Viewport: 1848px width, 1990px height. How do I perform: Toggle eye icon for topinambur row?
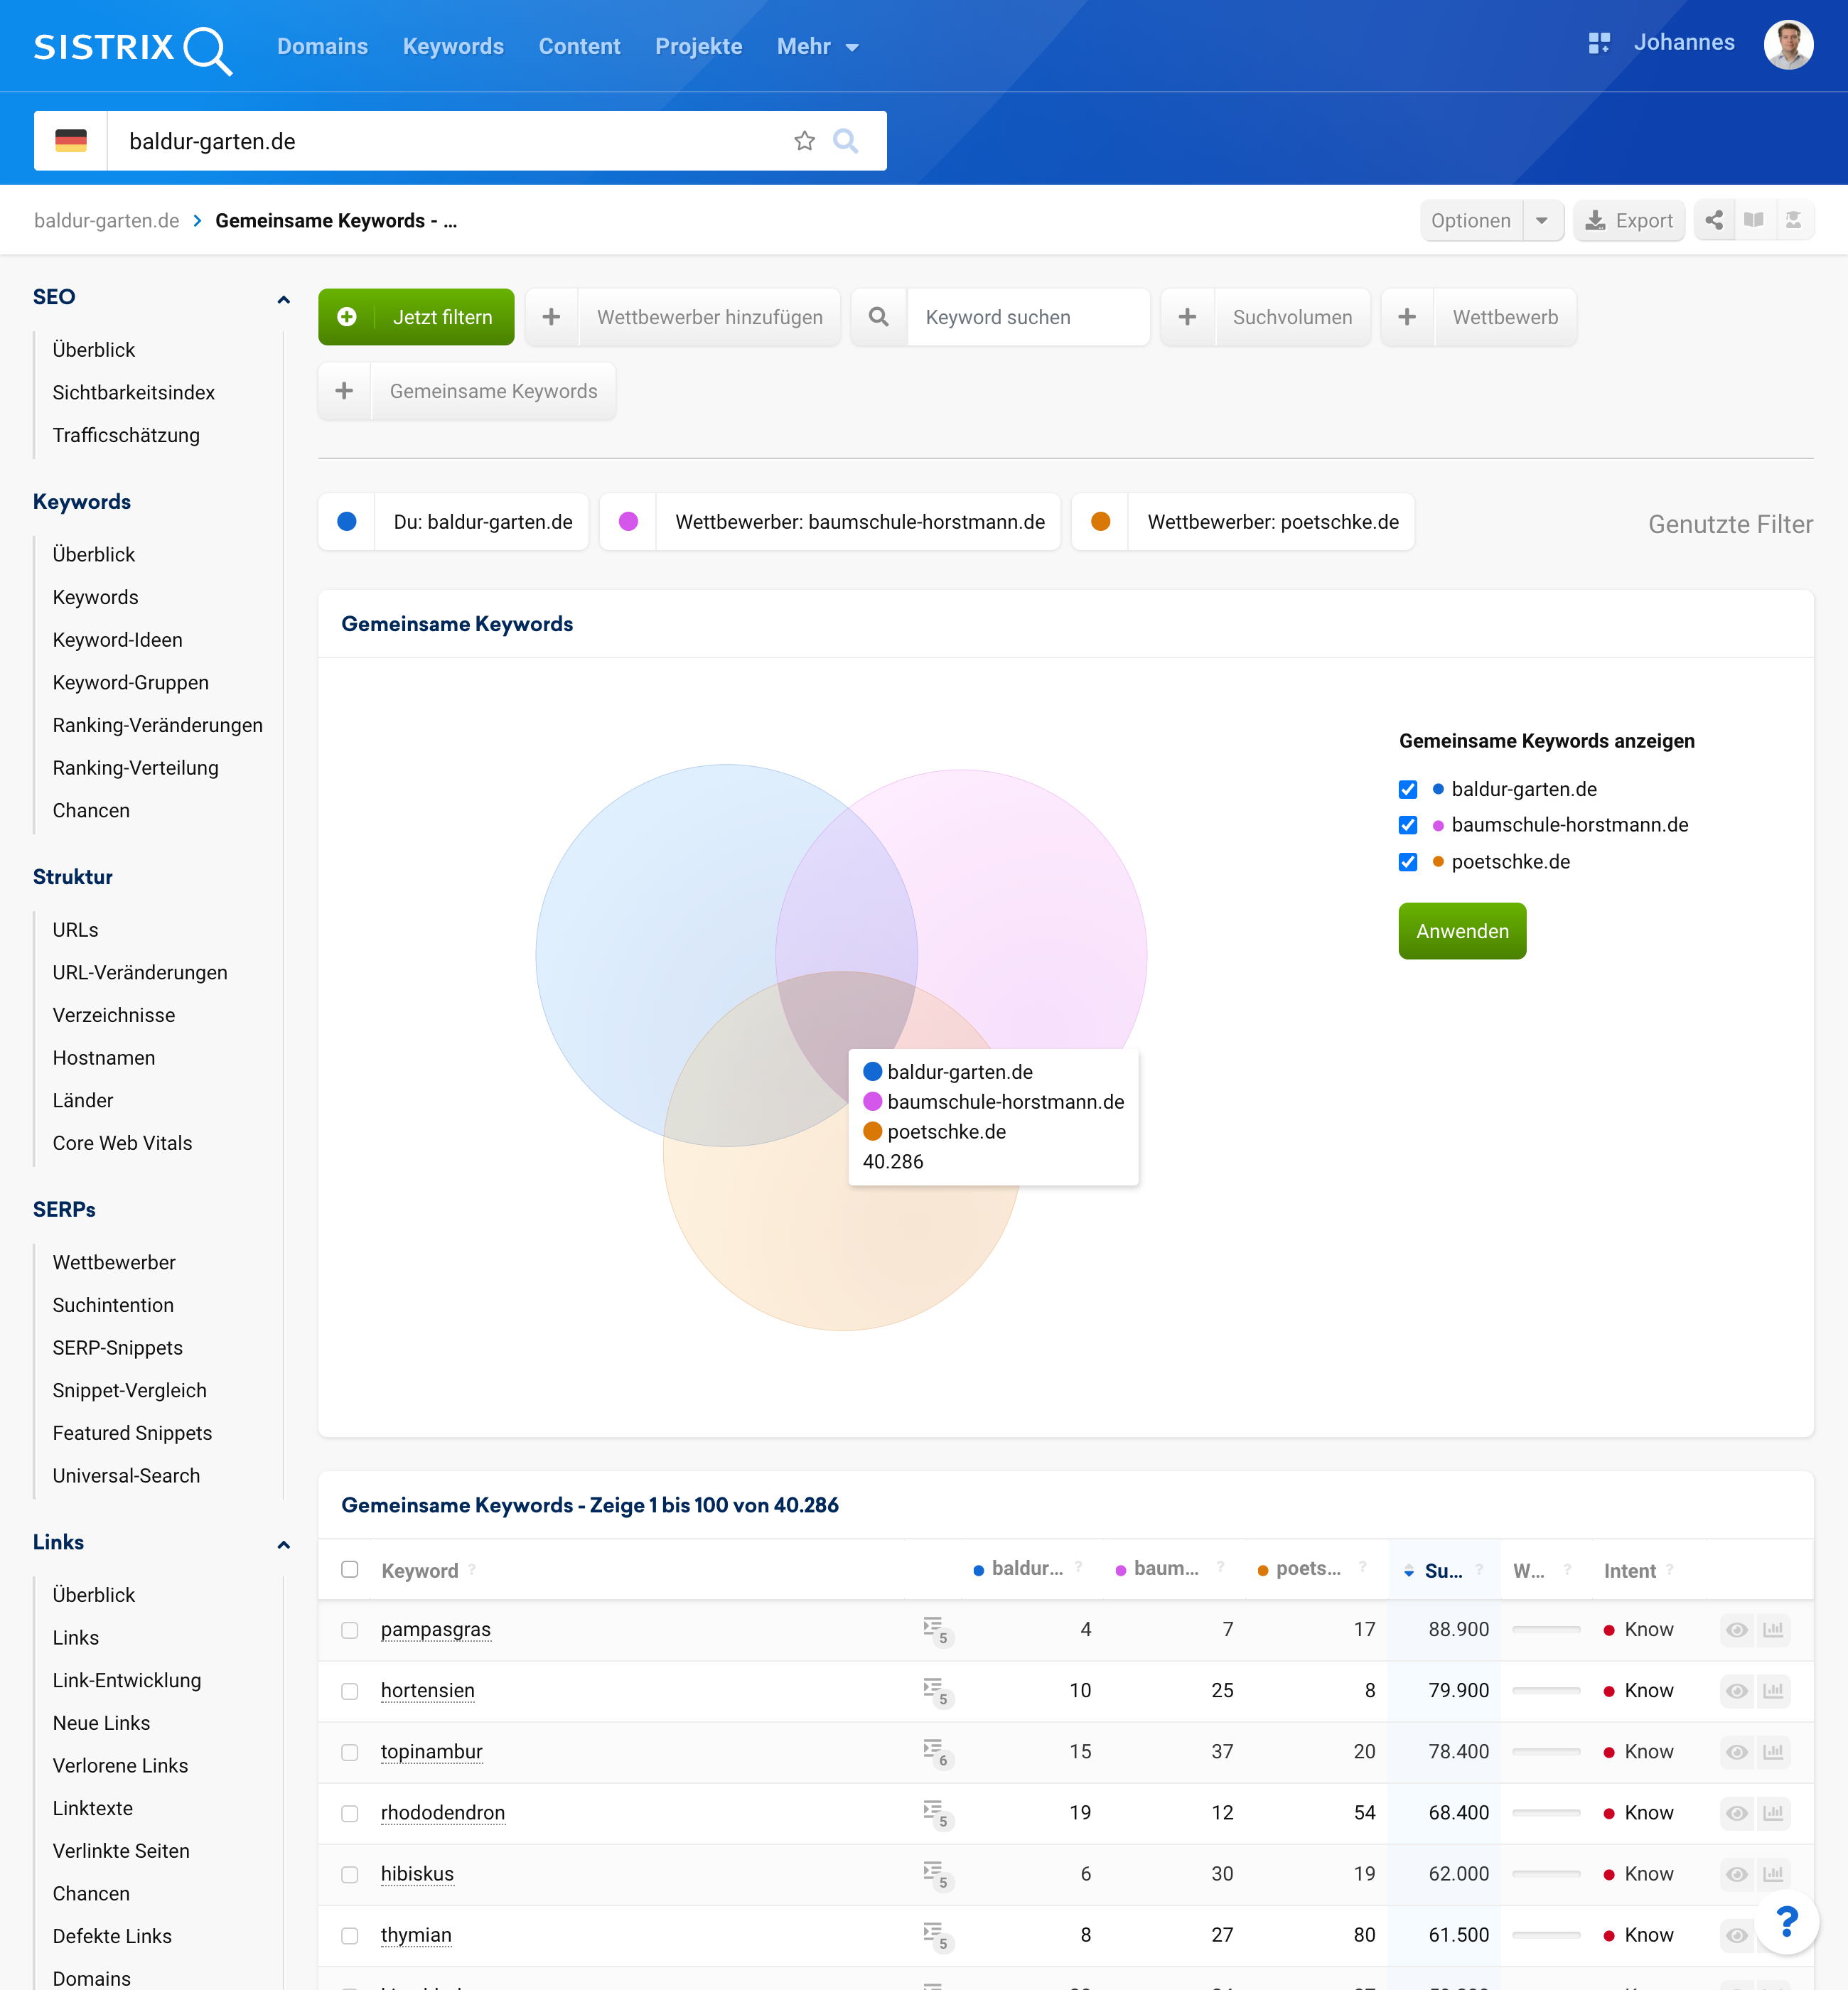point(1737,1751)
